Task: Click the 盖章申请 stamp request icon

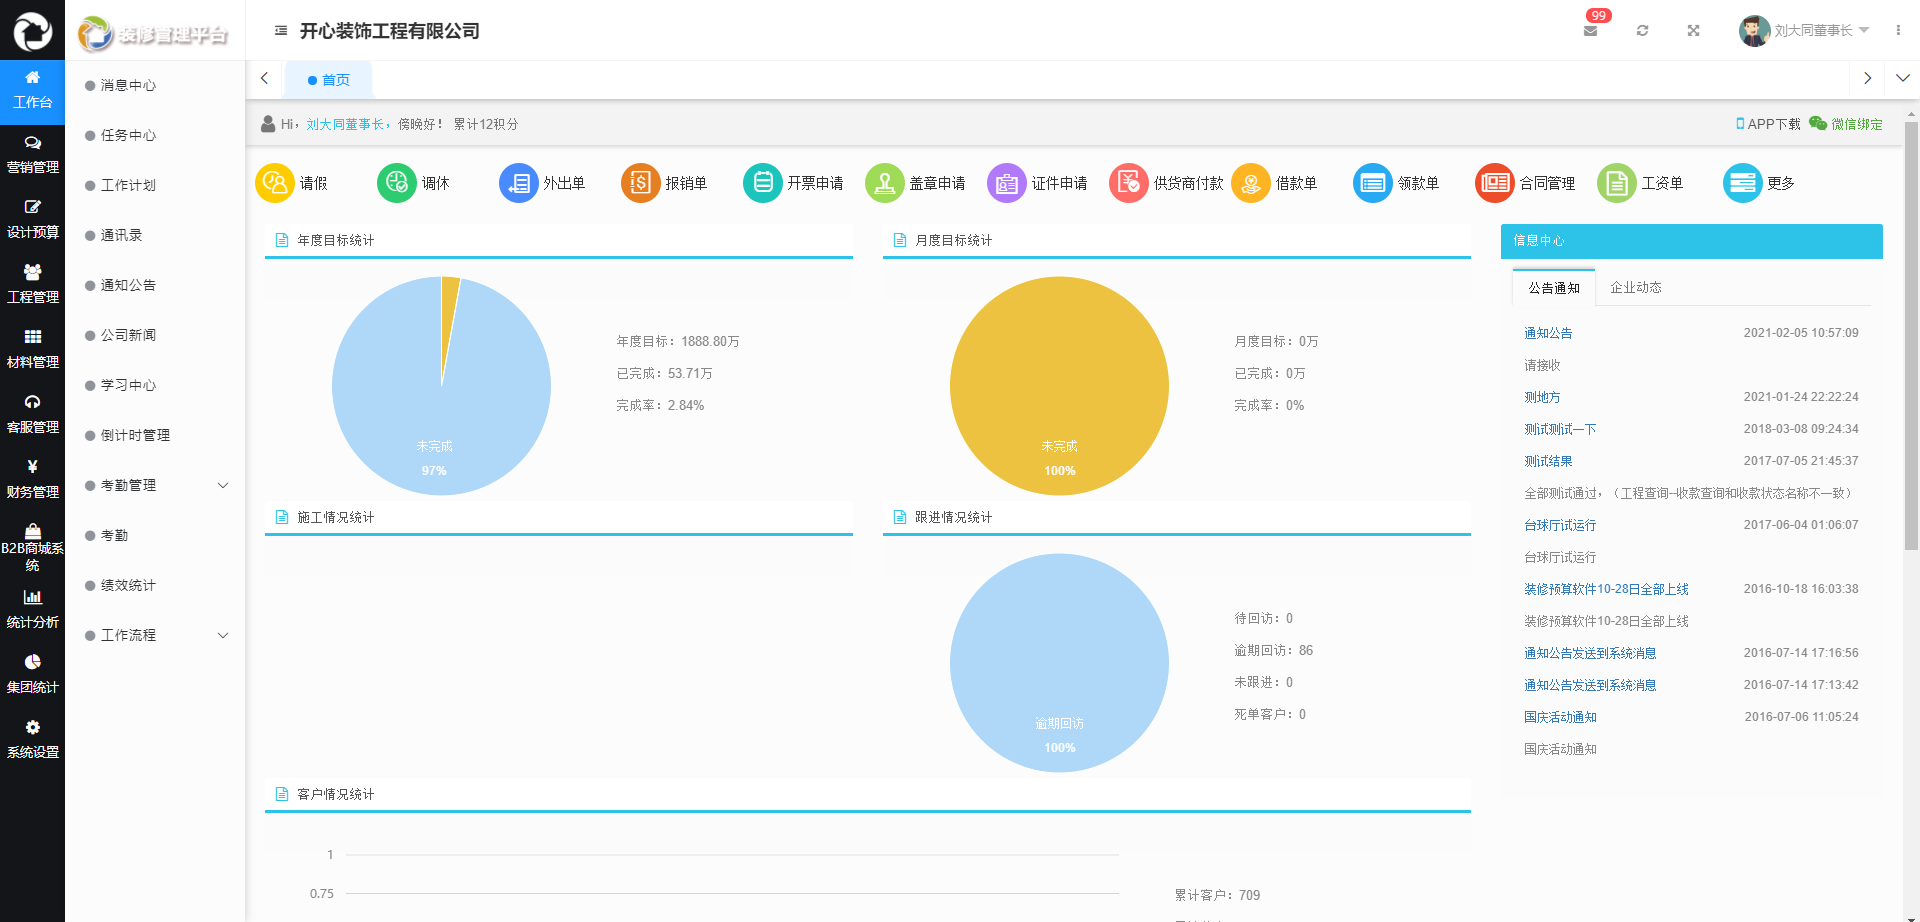Action: point(885,183)
